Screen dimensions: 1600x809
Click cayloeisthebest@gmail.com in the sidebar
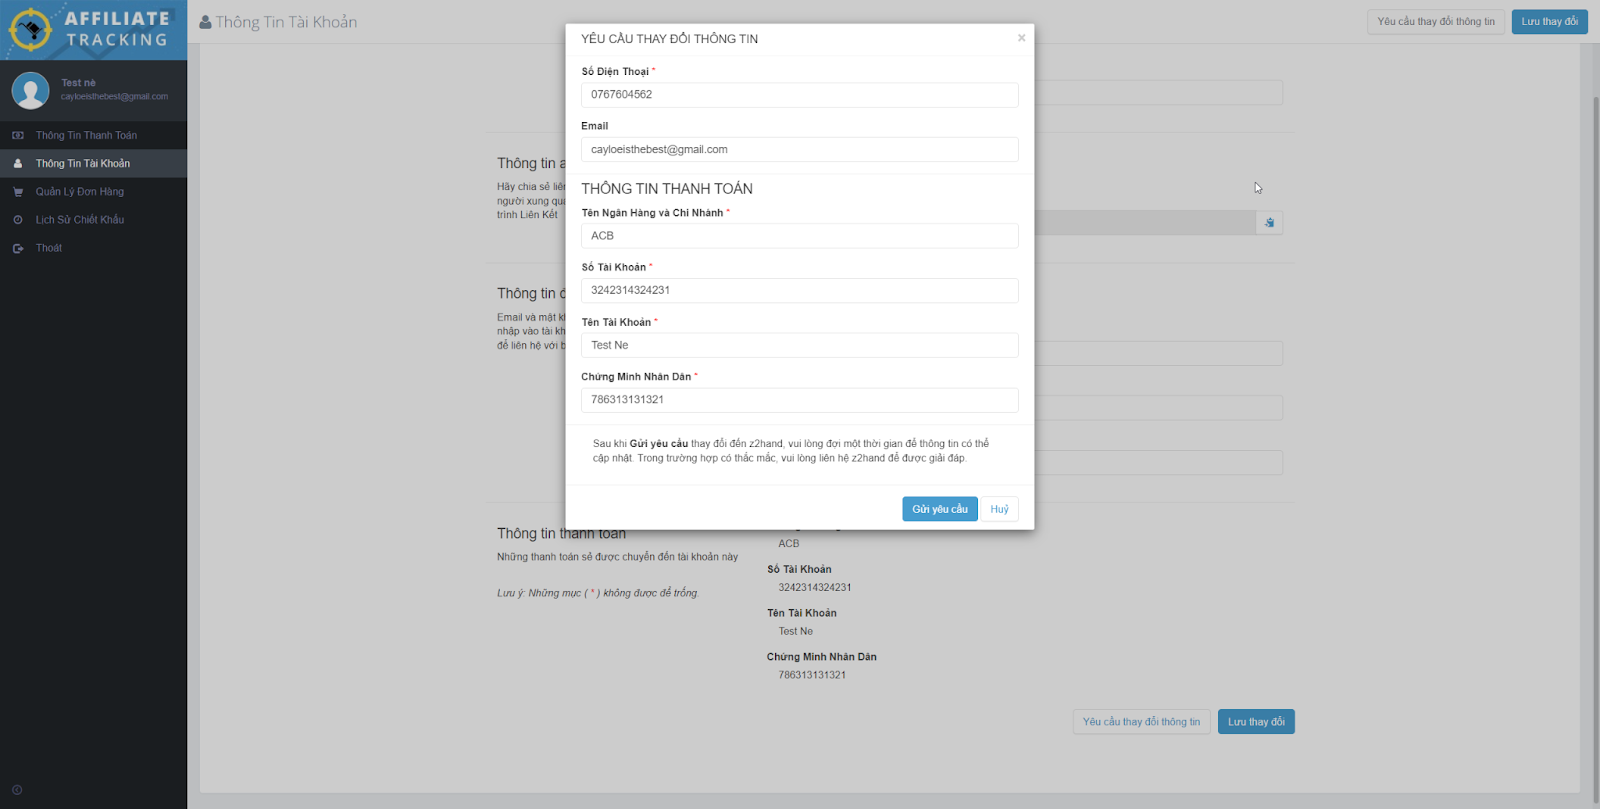click(114, 97)
